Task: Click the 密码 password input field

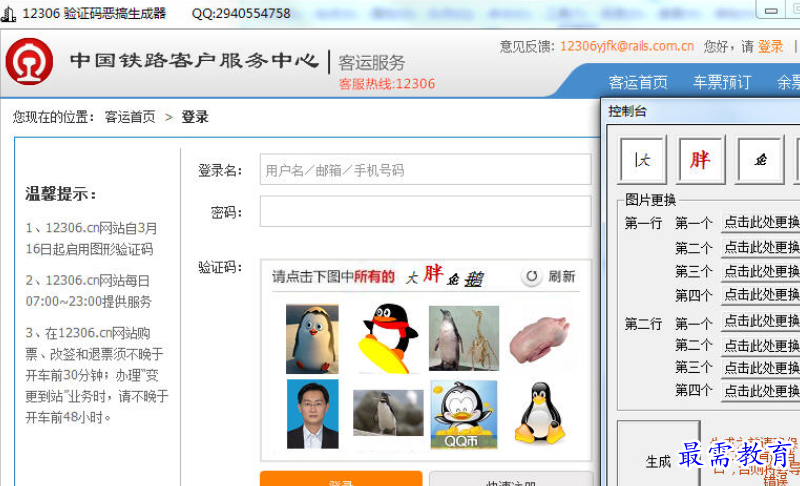Action: point(426,212)
